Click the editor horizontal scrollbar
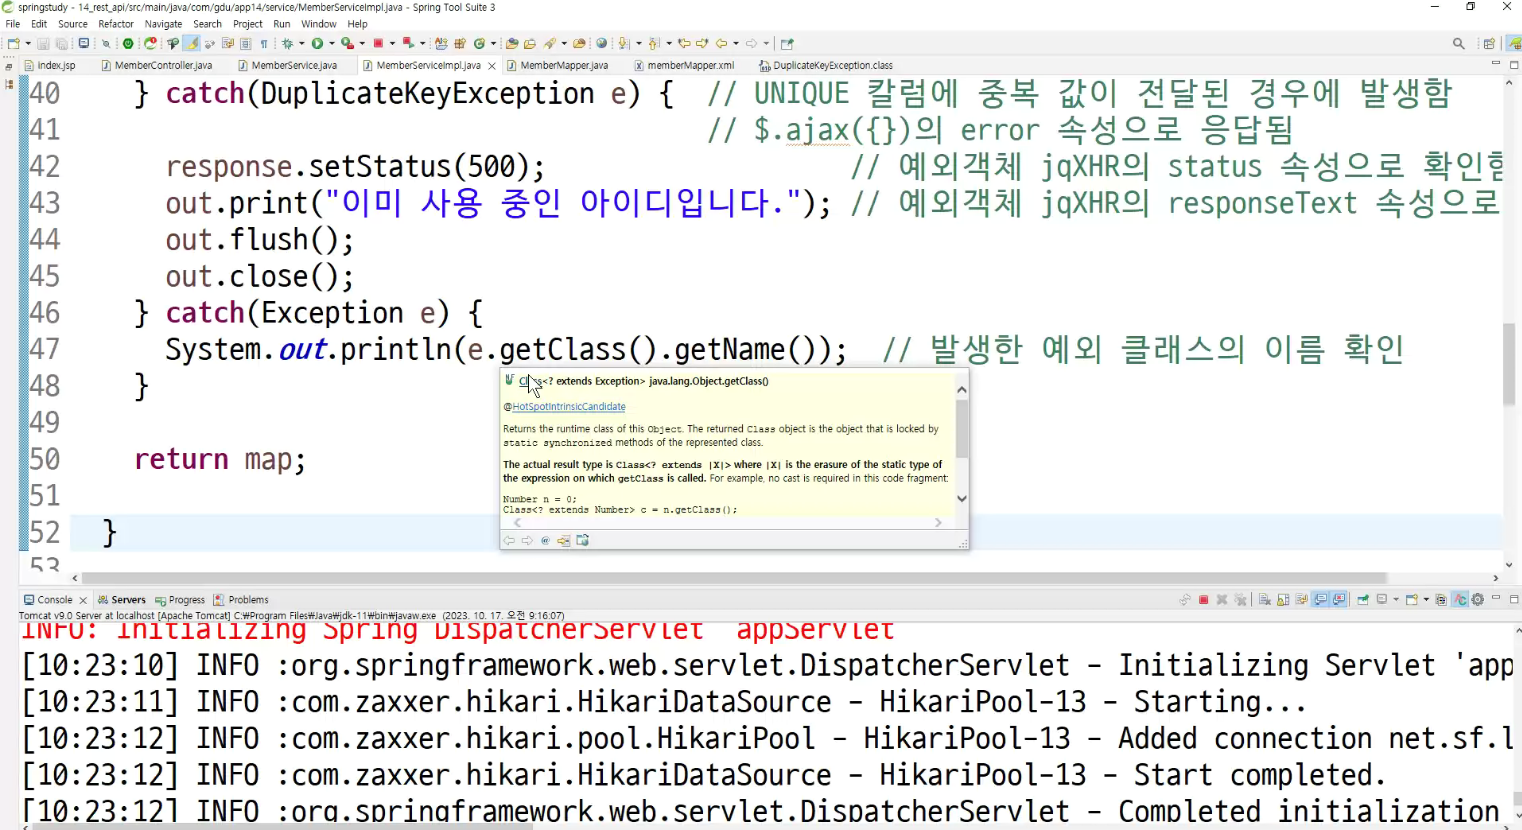 tap(734, 578)
